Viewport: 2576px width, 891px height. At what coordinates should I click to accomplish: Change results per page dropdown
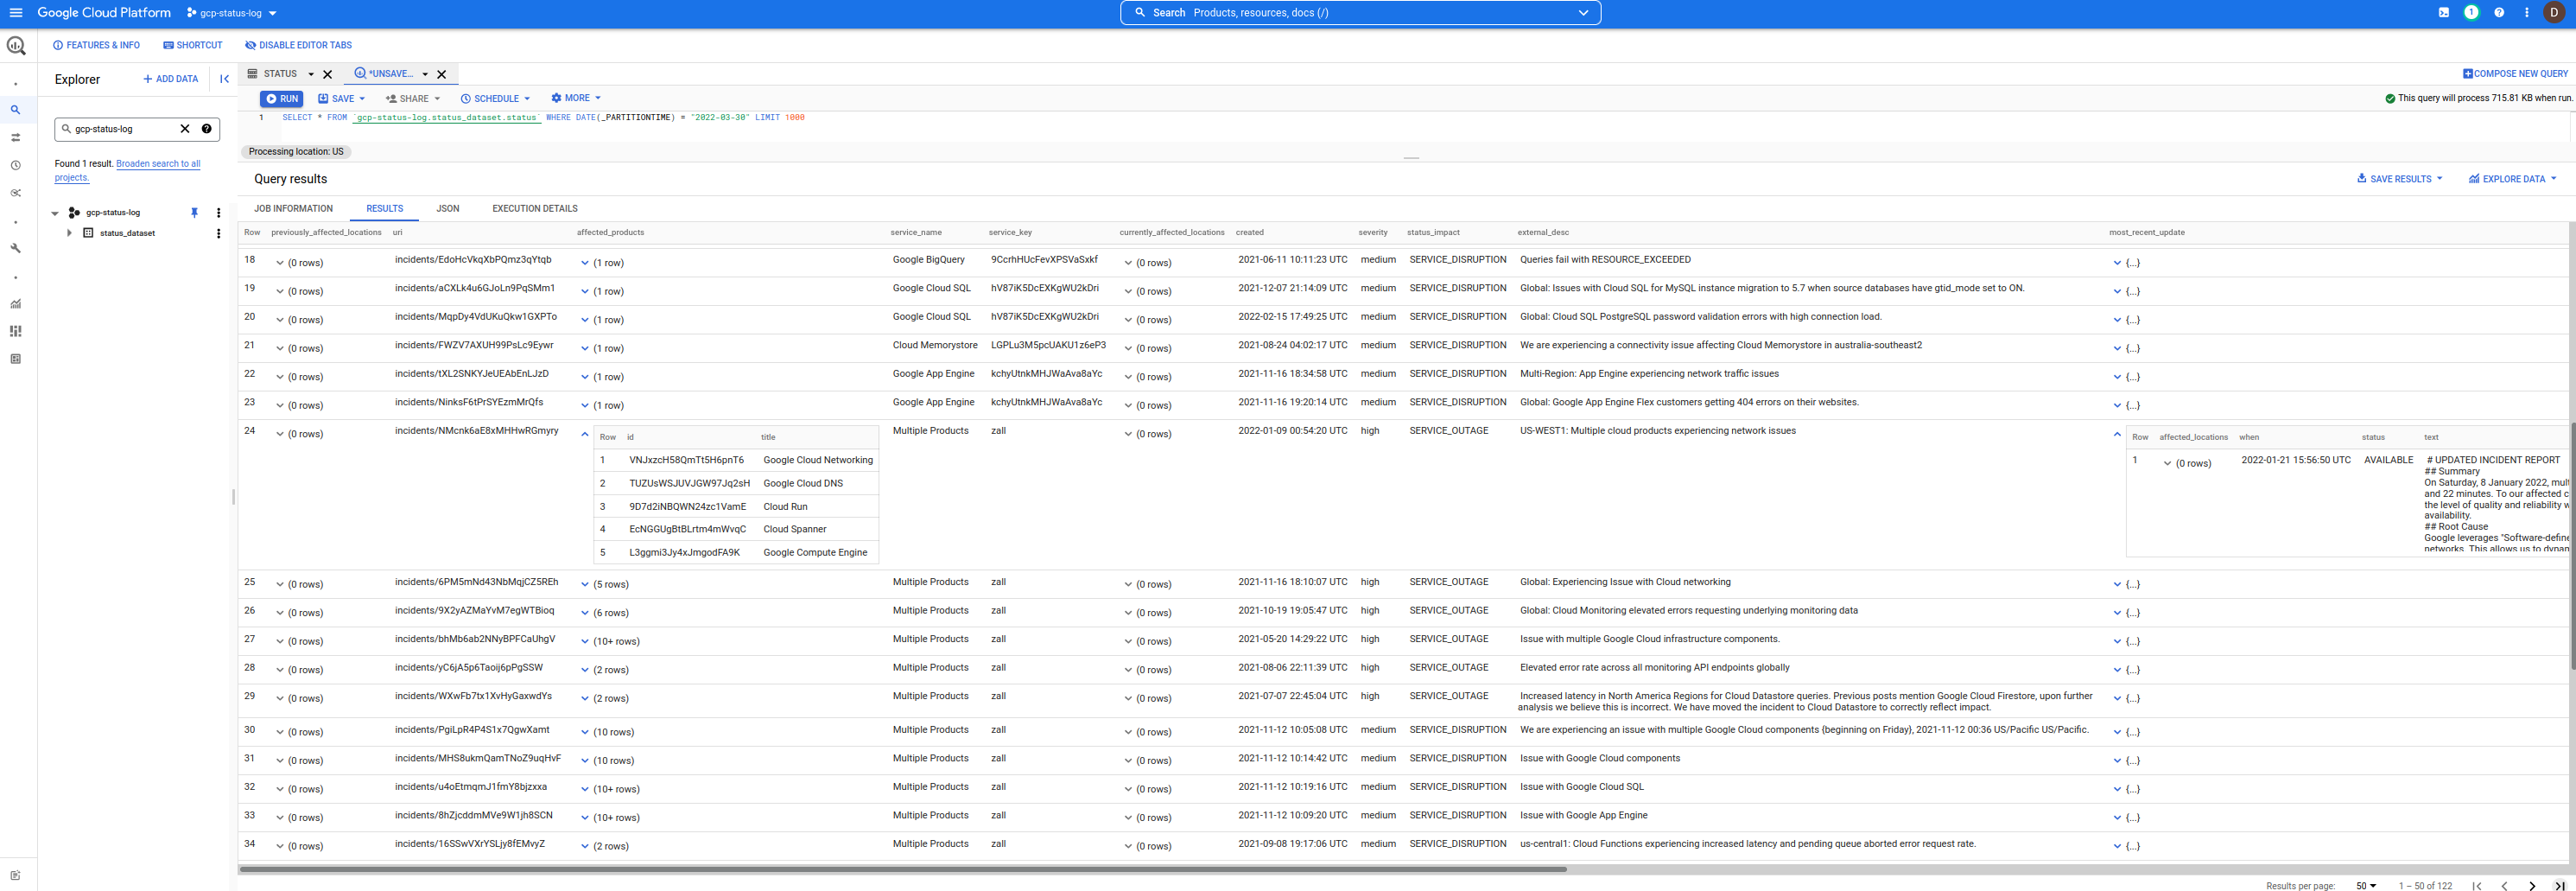pos(2366,886)
